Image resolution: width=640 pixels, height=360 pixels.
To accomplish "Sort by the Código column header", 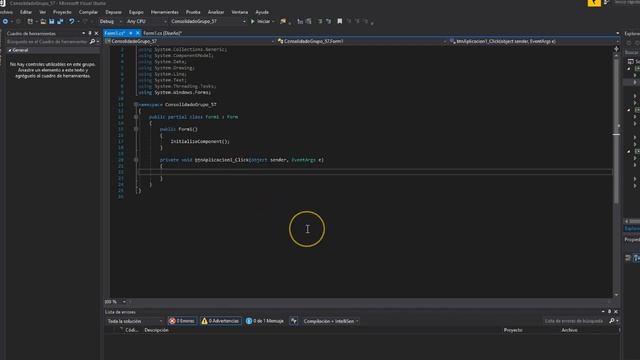I will 131,330.
